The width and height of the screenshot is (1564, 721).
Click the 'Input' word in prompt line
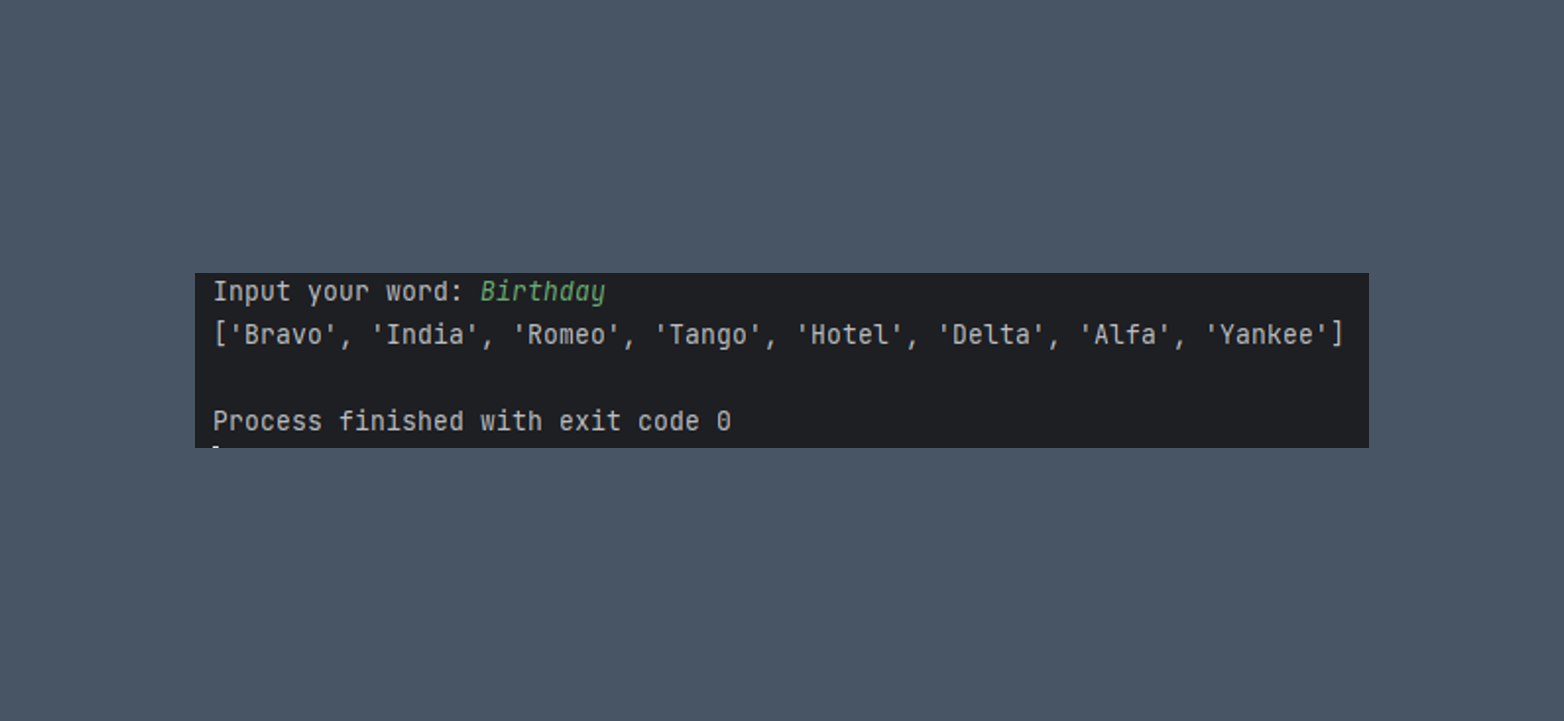click(x=252, y=293)
